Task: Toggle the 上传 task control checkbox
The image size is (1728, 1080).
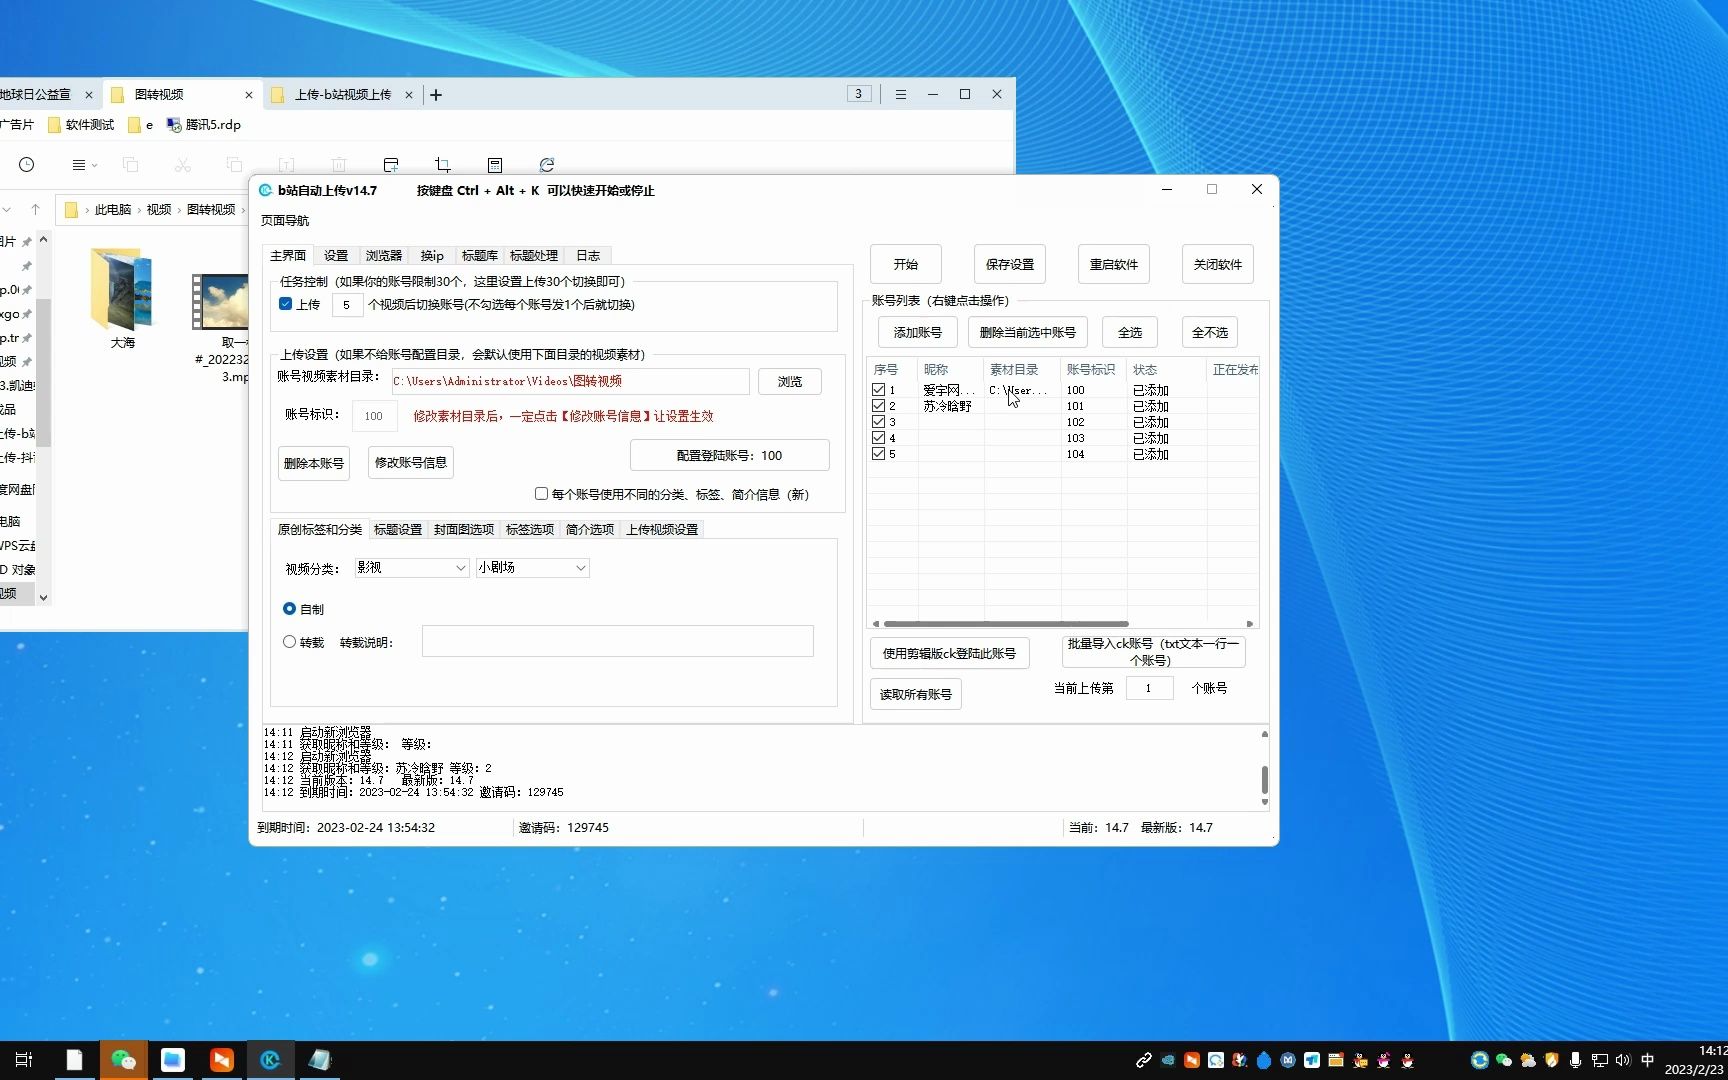Action: (286, 304)
